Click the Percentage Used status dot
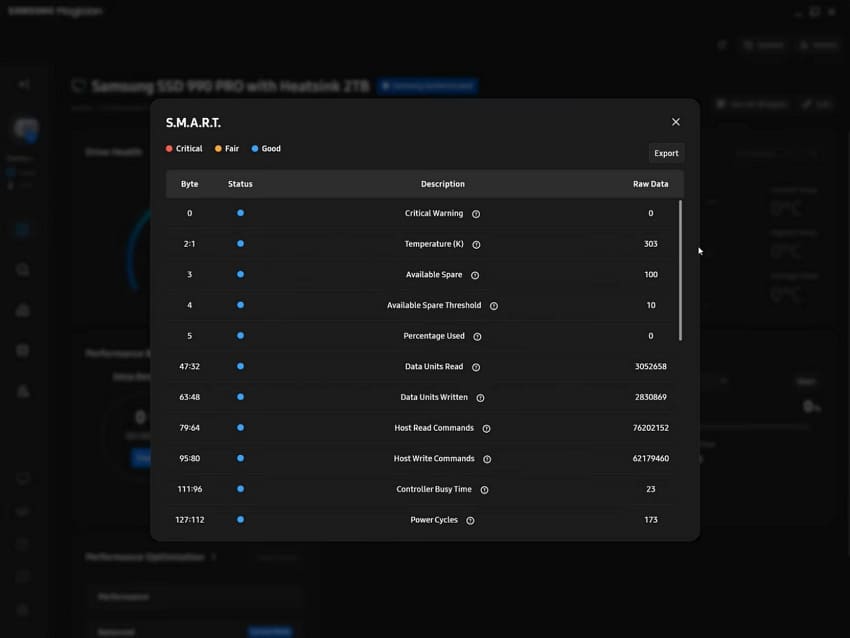 click(240, 336)
